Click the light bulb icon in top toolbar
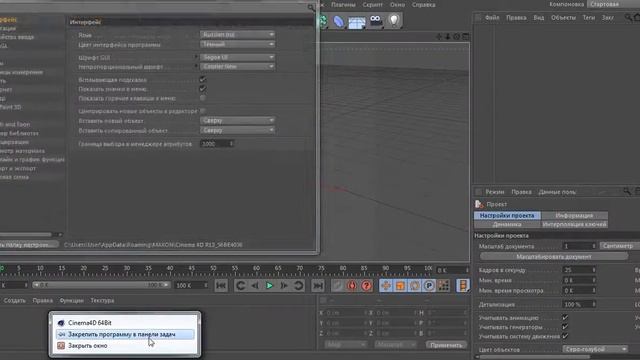 click(393, 20)
